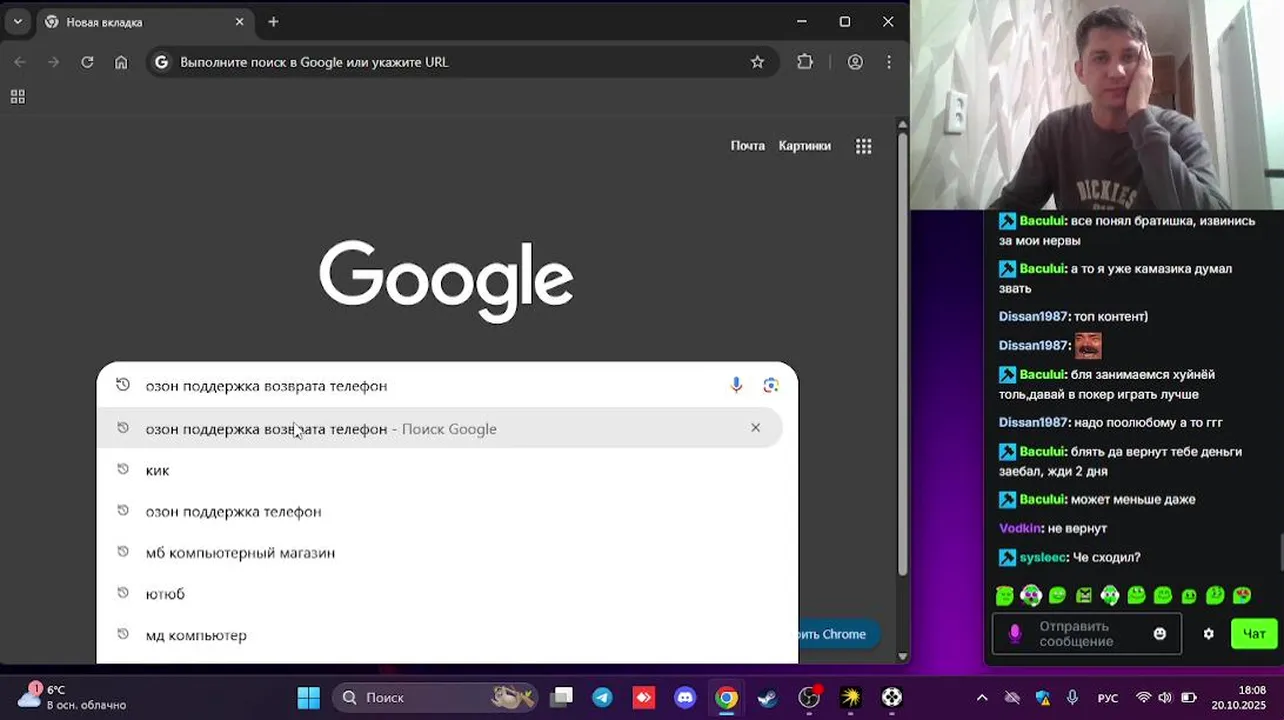Open Google apps launcher grid

click(x=864, y=146)
